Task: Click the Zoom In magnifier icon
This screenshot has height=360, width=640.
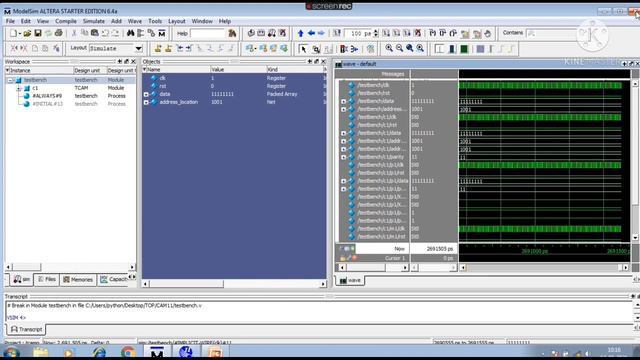Action: tap(389, 49)
